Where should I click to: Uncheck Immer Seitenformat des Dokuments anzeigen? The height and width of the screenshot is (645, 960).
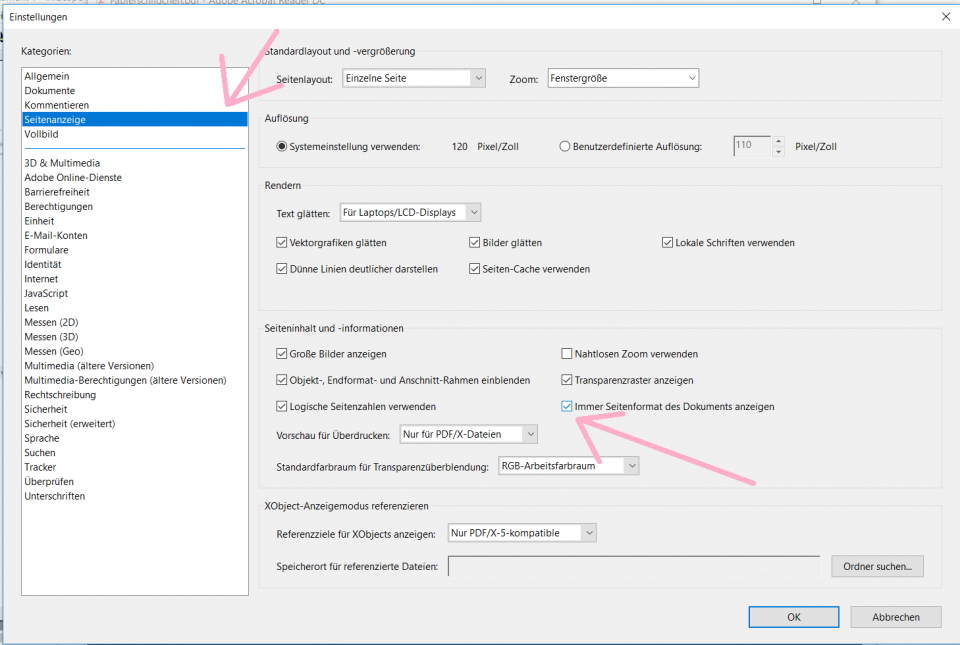point(567,407)
